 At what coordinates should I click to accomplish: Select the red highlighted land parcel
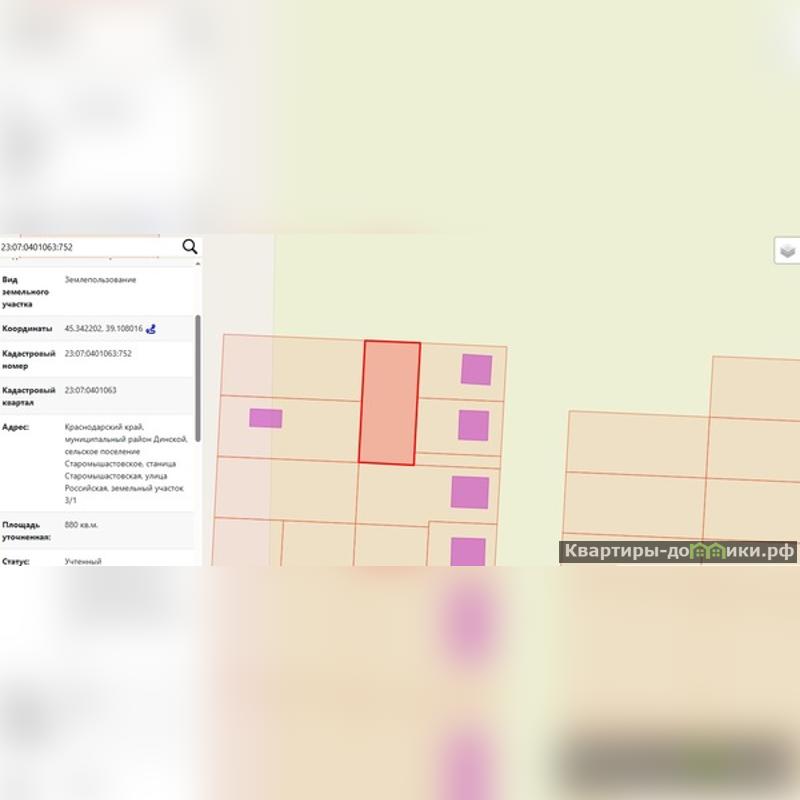coord(389,403)
